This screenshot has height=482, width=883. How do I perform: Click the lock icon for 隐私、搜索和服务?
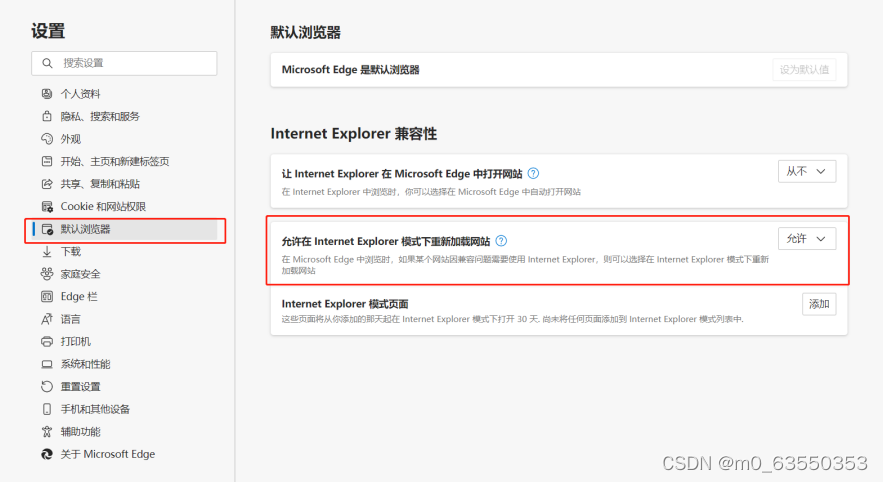pos(47,116)
